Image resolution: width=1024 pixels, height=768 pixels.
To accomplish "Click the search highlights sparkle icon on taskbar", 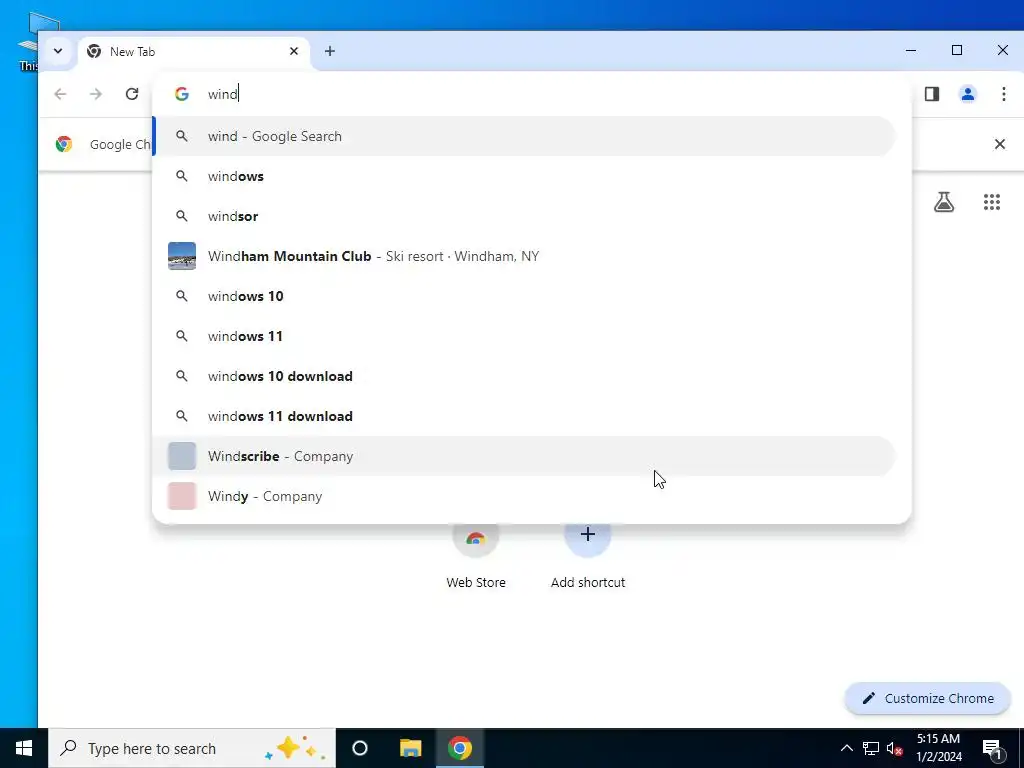I will click(x=295, y=748).
